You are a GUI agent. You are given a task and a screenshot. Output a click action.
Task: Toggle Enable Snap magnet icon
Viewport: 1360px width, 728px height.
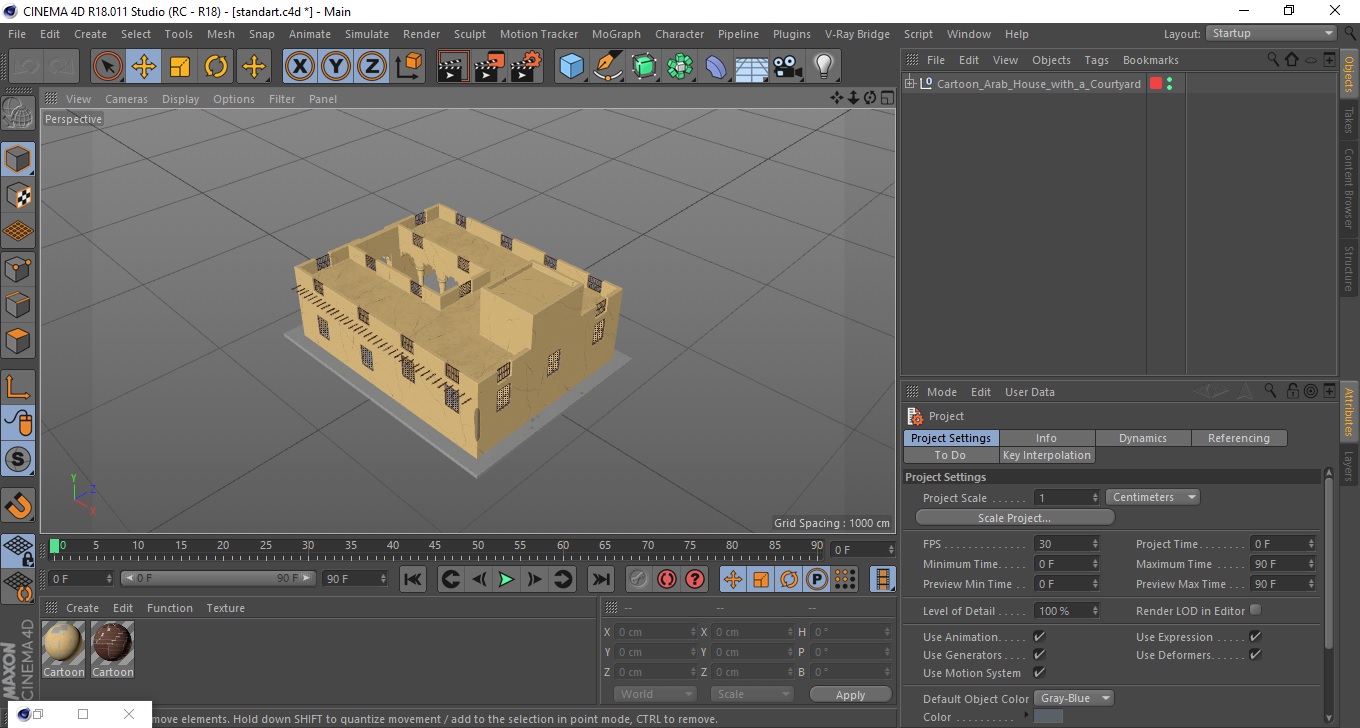tap(18, 505)
